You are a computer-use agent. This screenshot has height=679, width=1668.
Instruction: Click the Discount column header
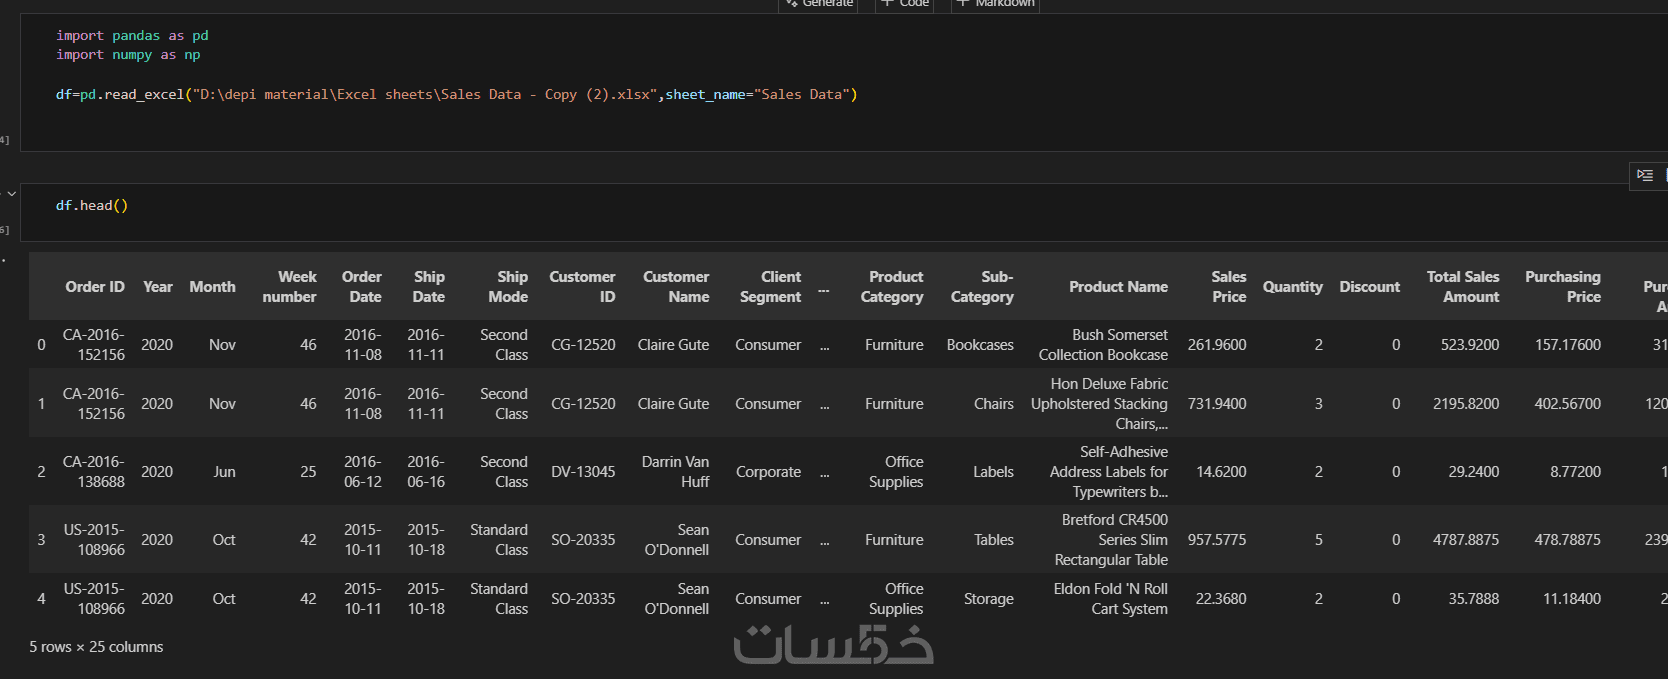(x=1369, y=287)
